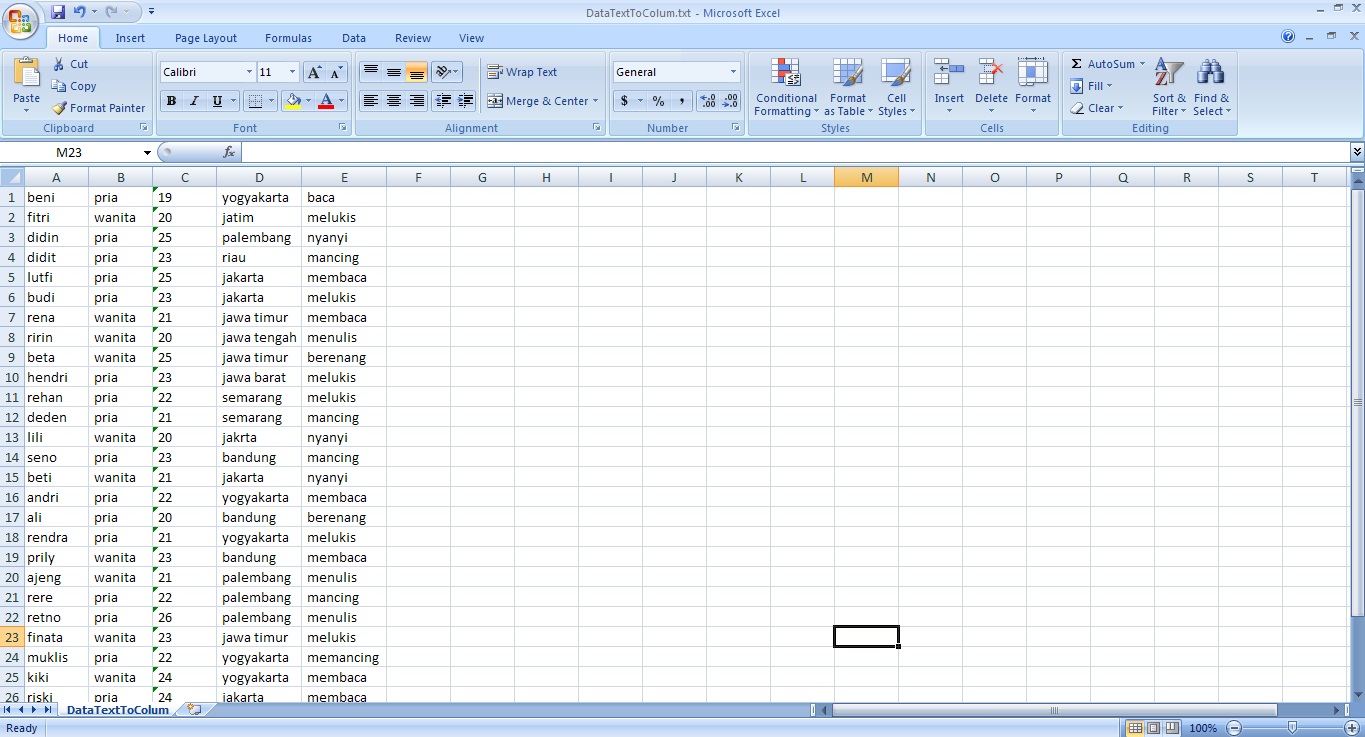This screenshot has width=1365, height=737.
Task: Open the Font name dropdown
Action: pyautogui.click(x=250, y=71)
